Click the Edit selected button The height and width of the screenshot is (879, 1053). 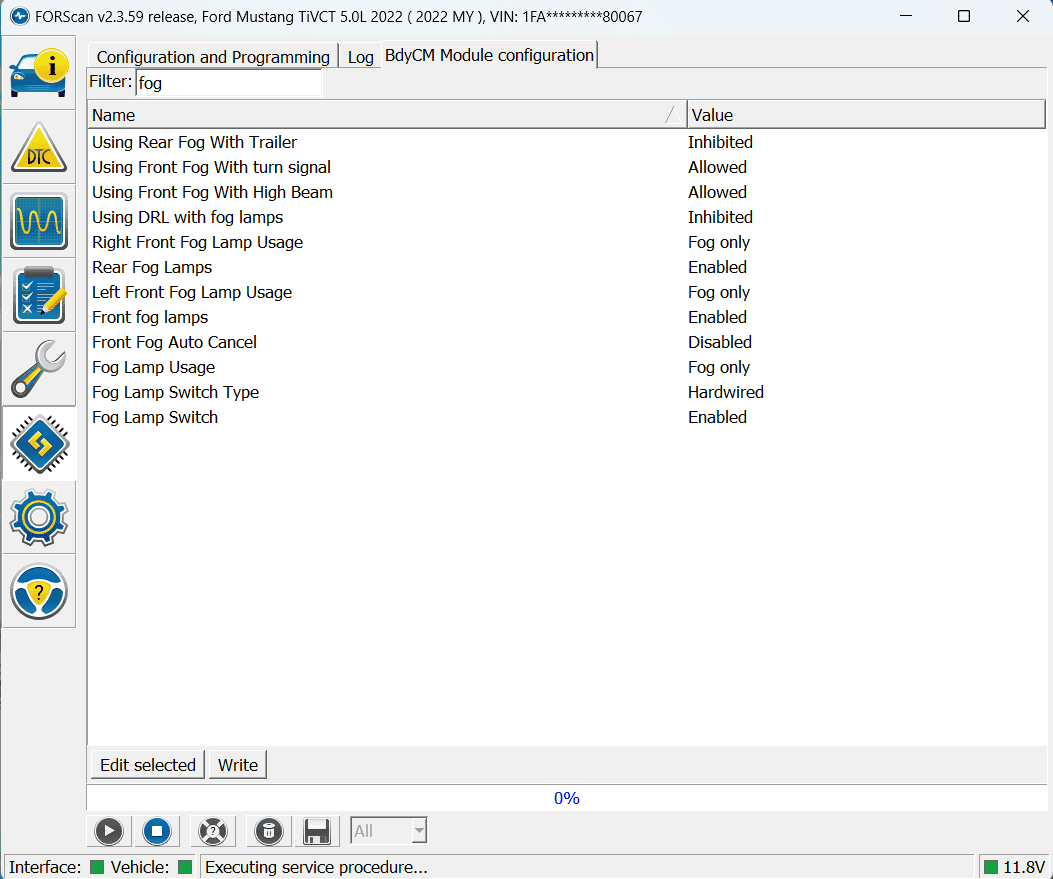click(148, 765)
